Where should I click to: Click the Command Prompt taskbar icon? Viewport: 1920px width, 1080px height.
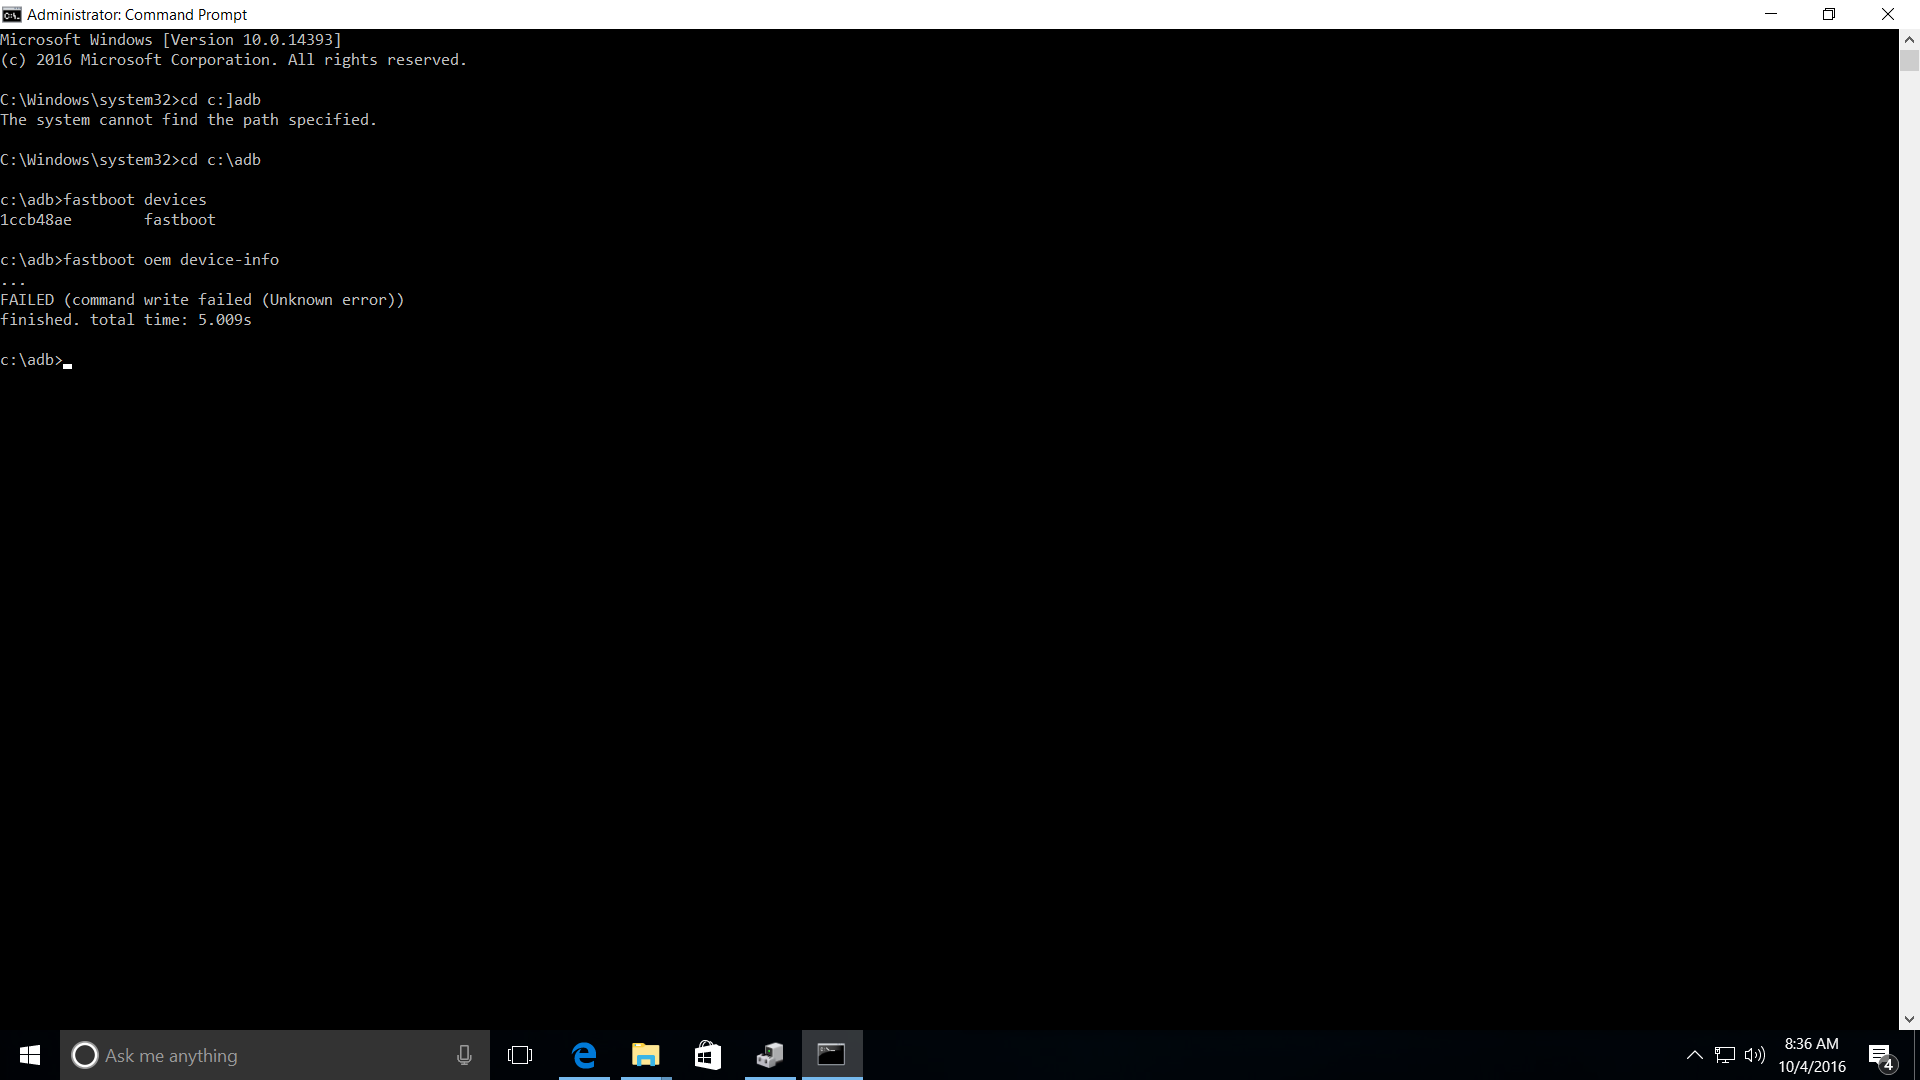point(832,1055)
